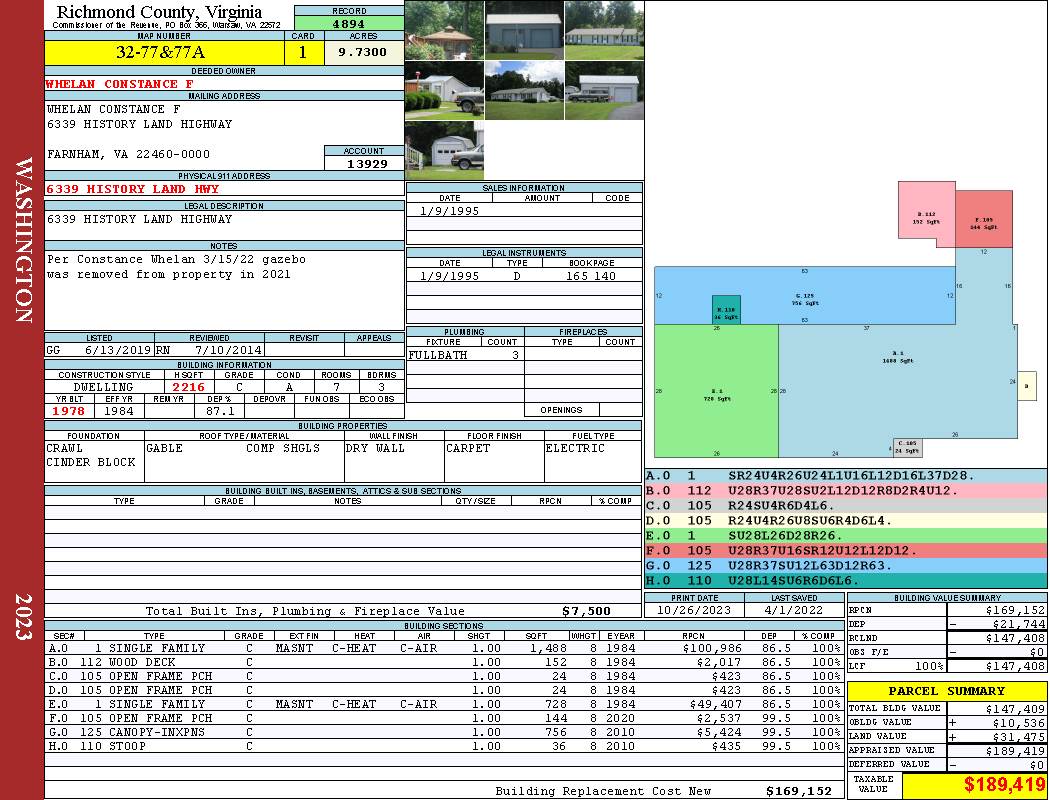Viewport: 1050px width, 800px height.
Task: Select blue legend row G.0 125
Action: 846,565
